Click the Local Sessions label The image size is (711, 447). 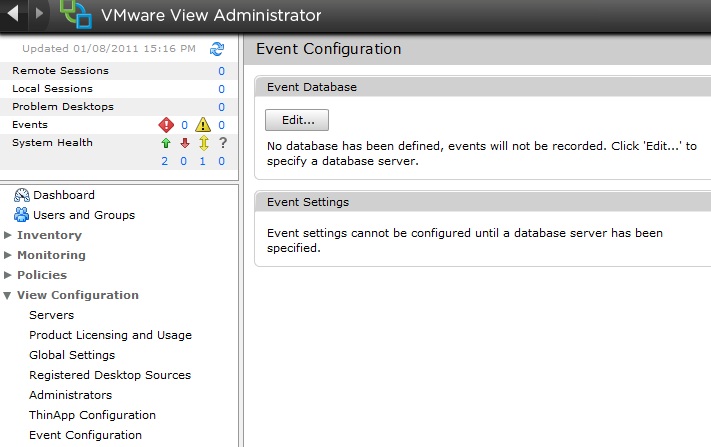52,88
